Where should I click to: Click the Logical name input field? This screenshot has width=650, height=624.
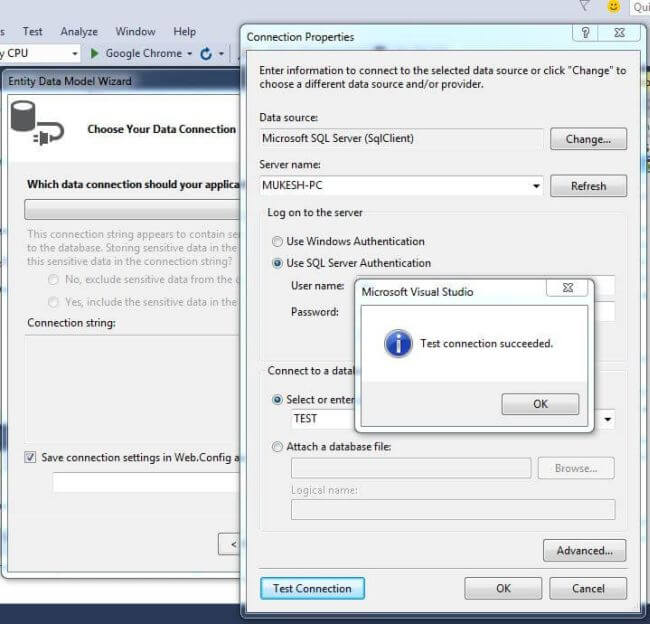453,510
